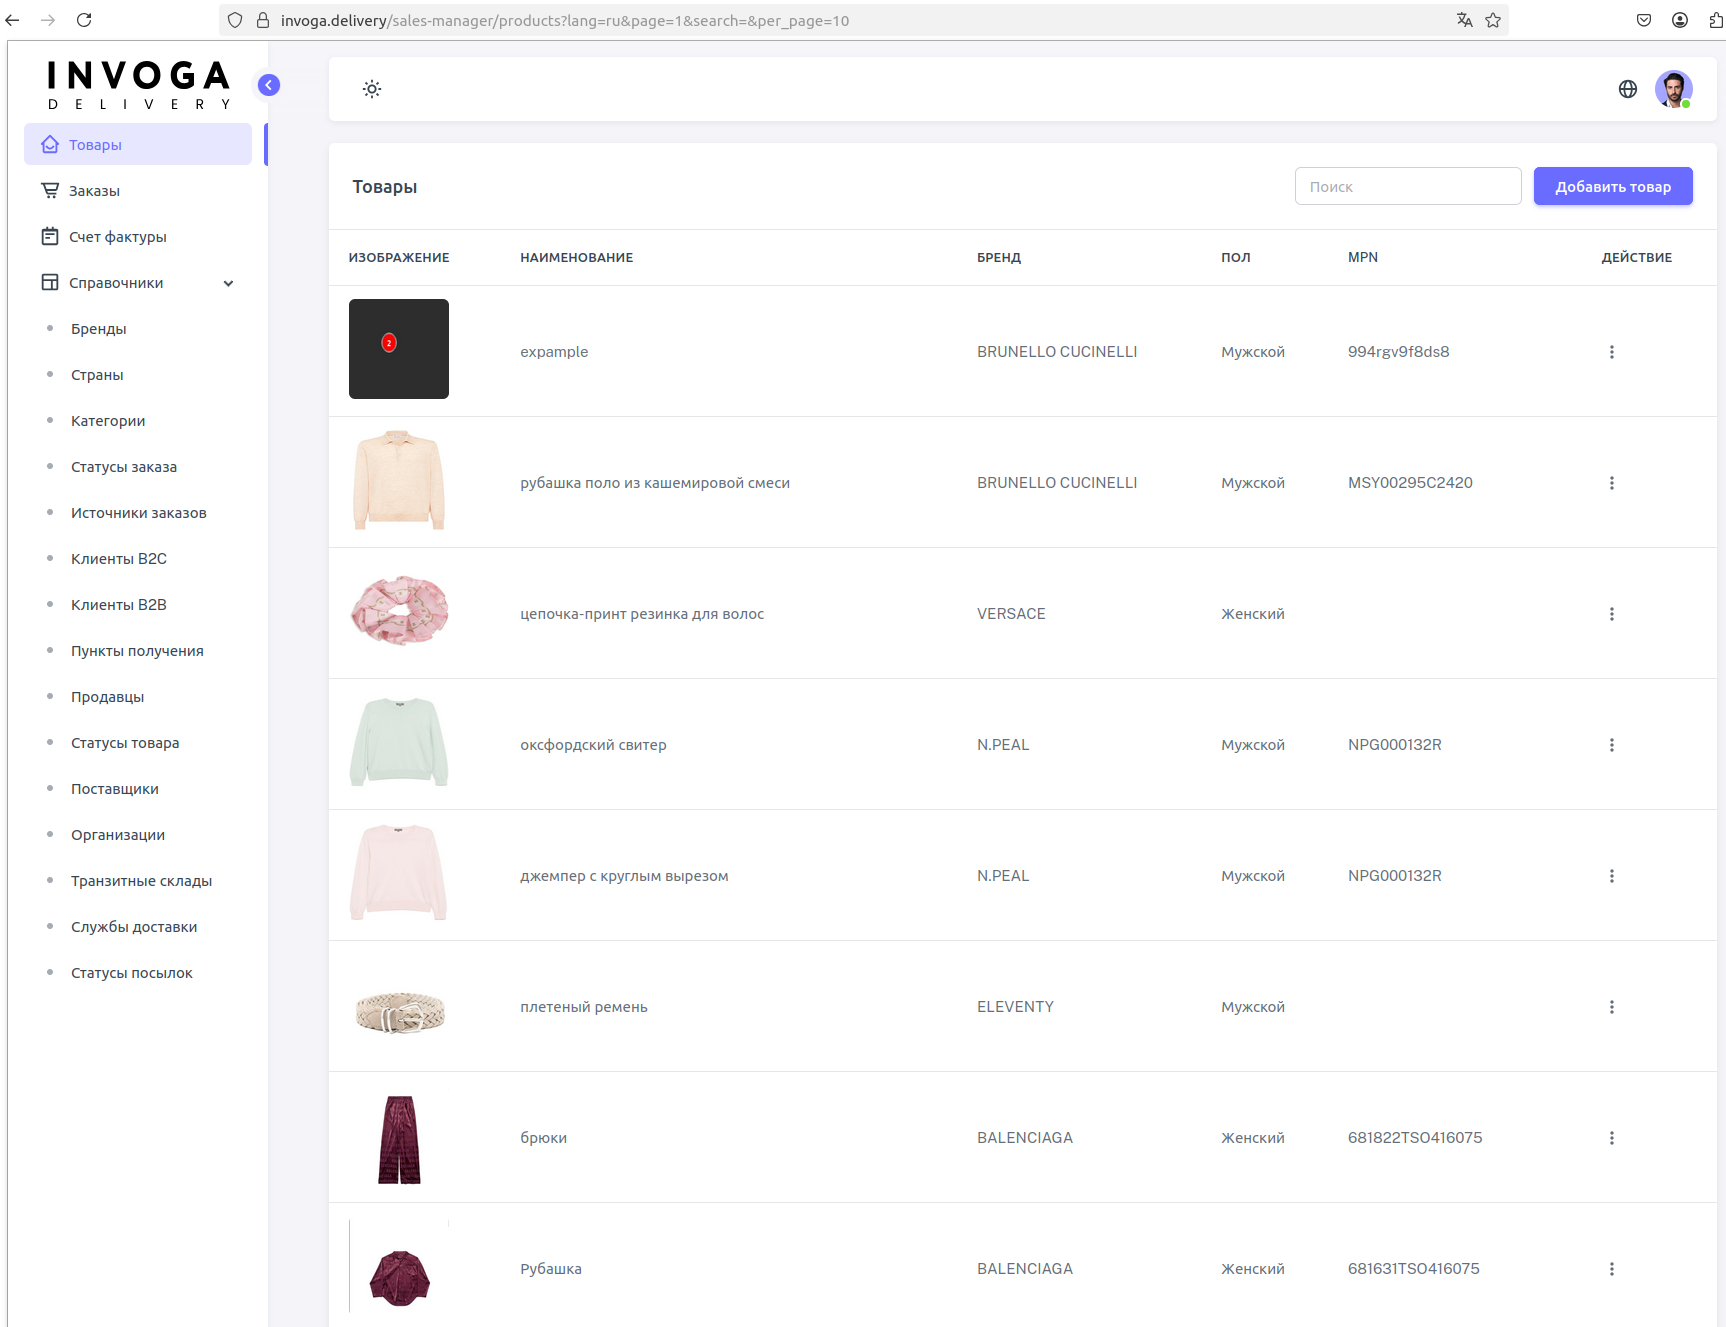Image resolution: width=1726 pixels, height=1327 pixels.
Task: Open the Товары menu item
Action: pos(138,145)
